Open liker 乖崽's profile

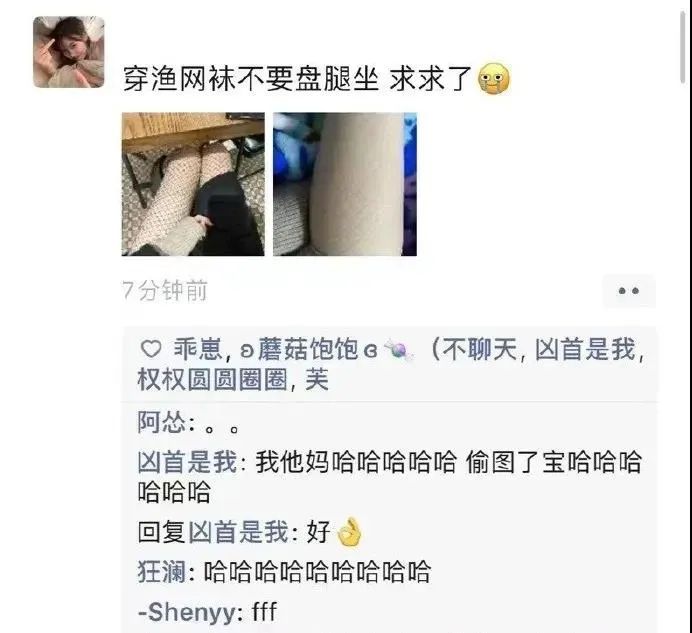click(199, 349)
